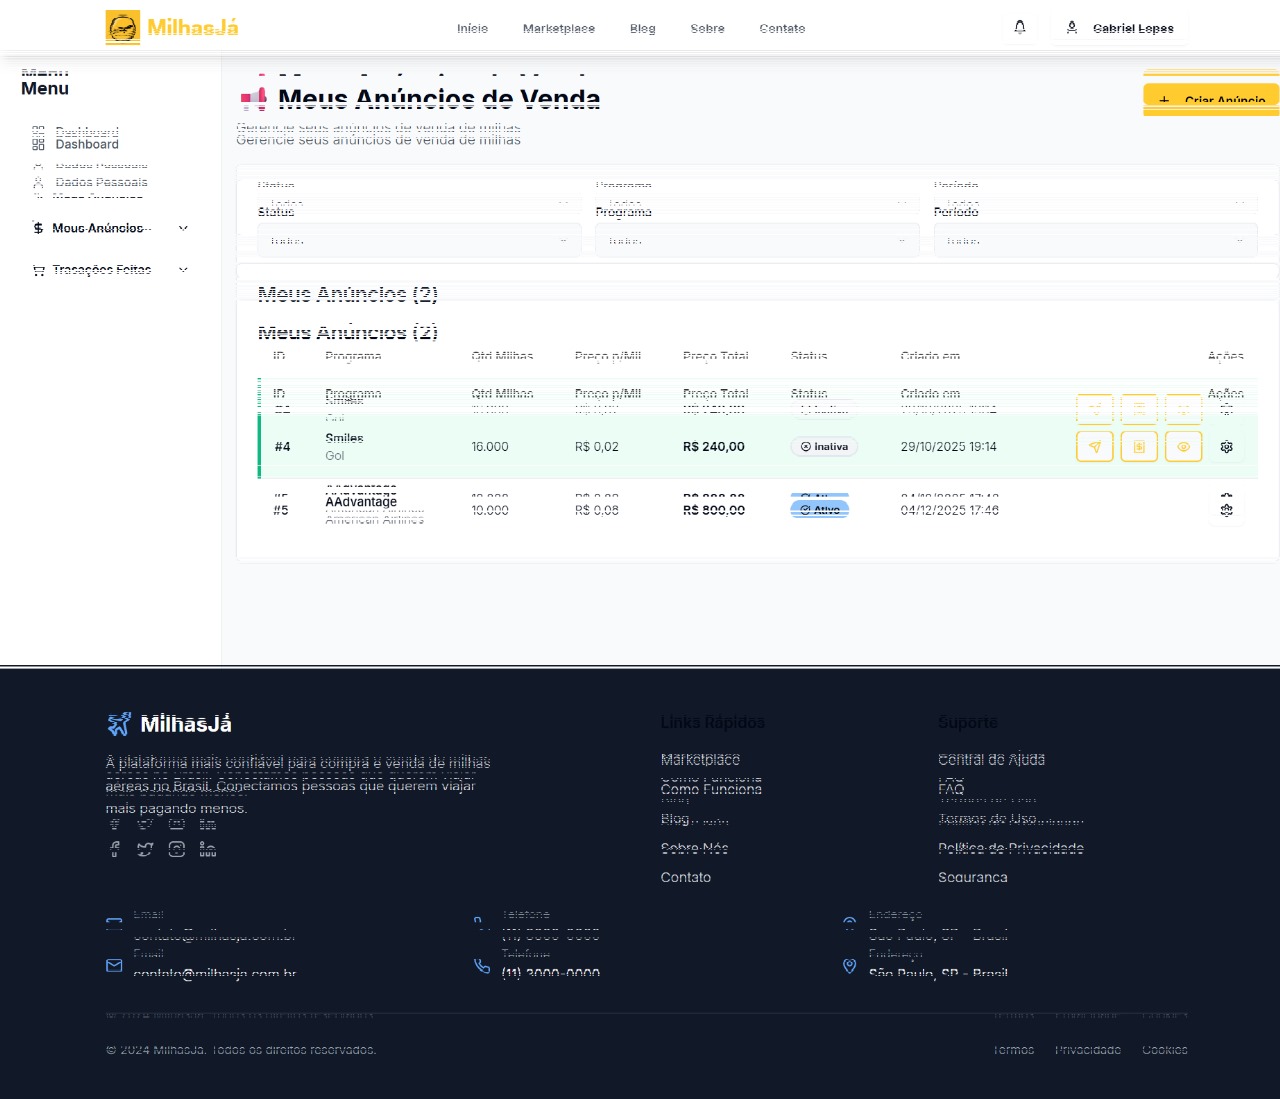Image resolution: width=1280 pixels, height=1099 pixels.
Task: Open the Instagram icon in the footer
Action: click(177, 849)
